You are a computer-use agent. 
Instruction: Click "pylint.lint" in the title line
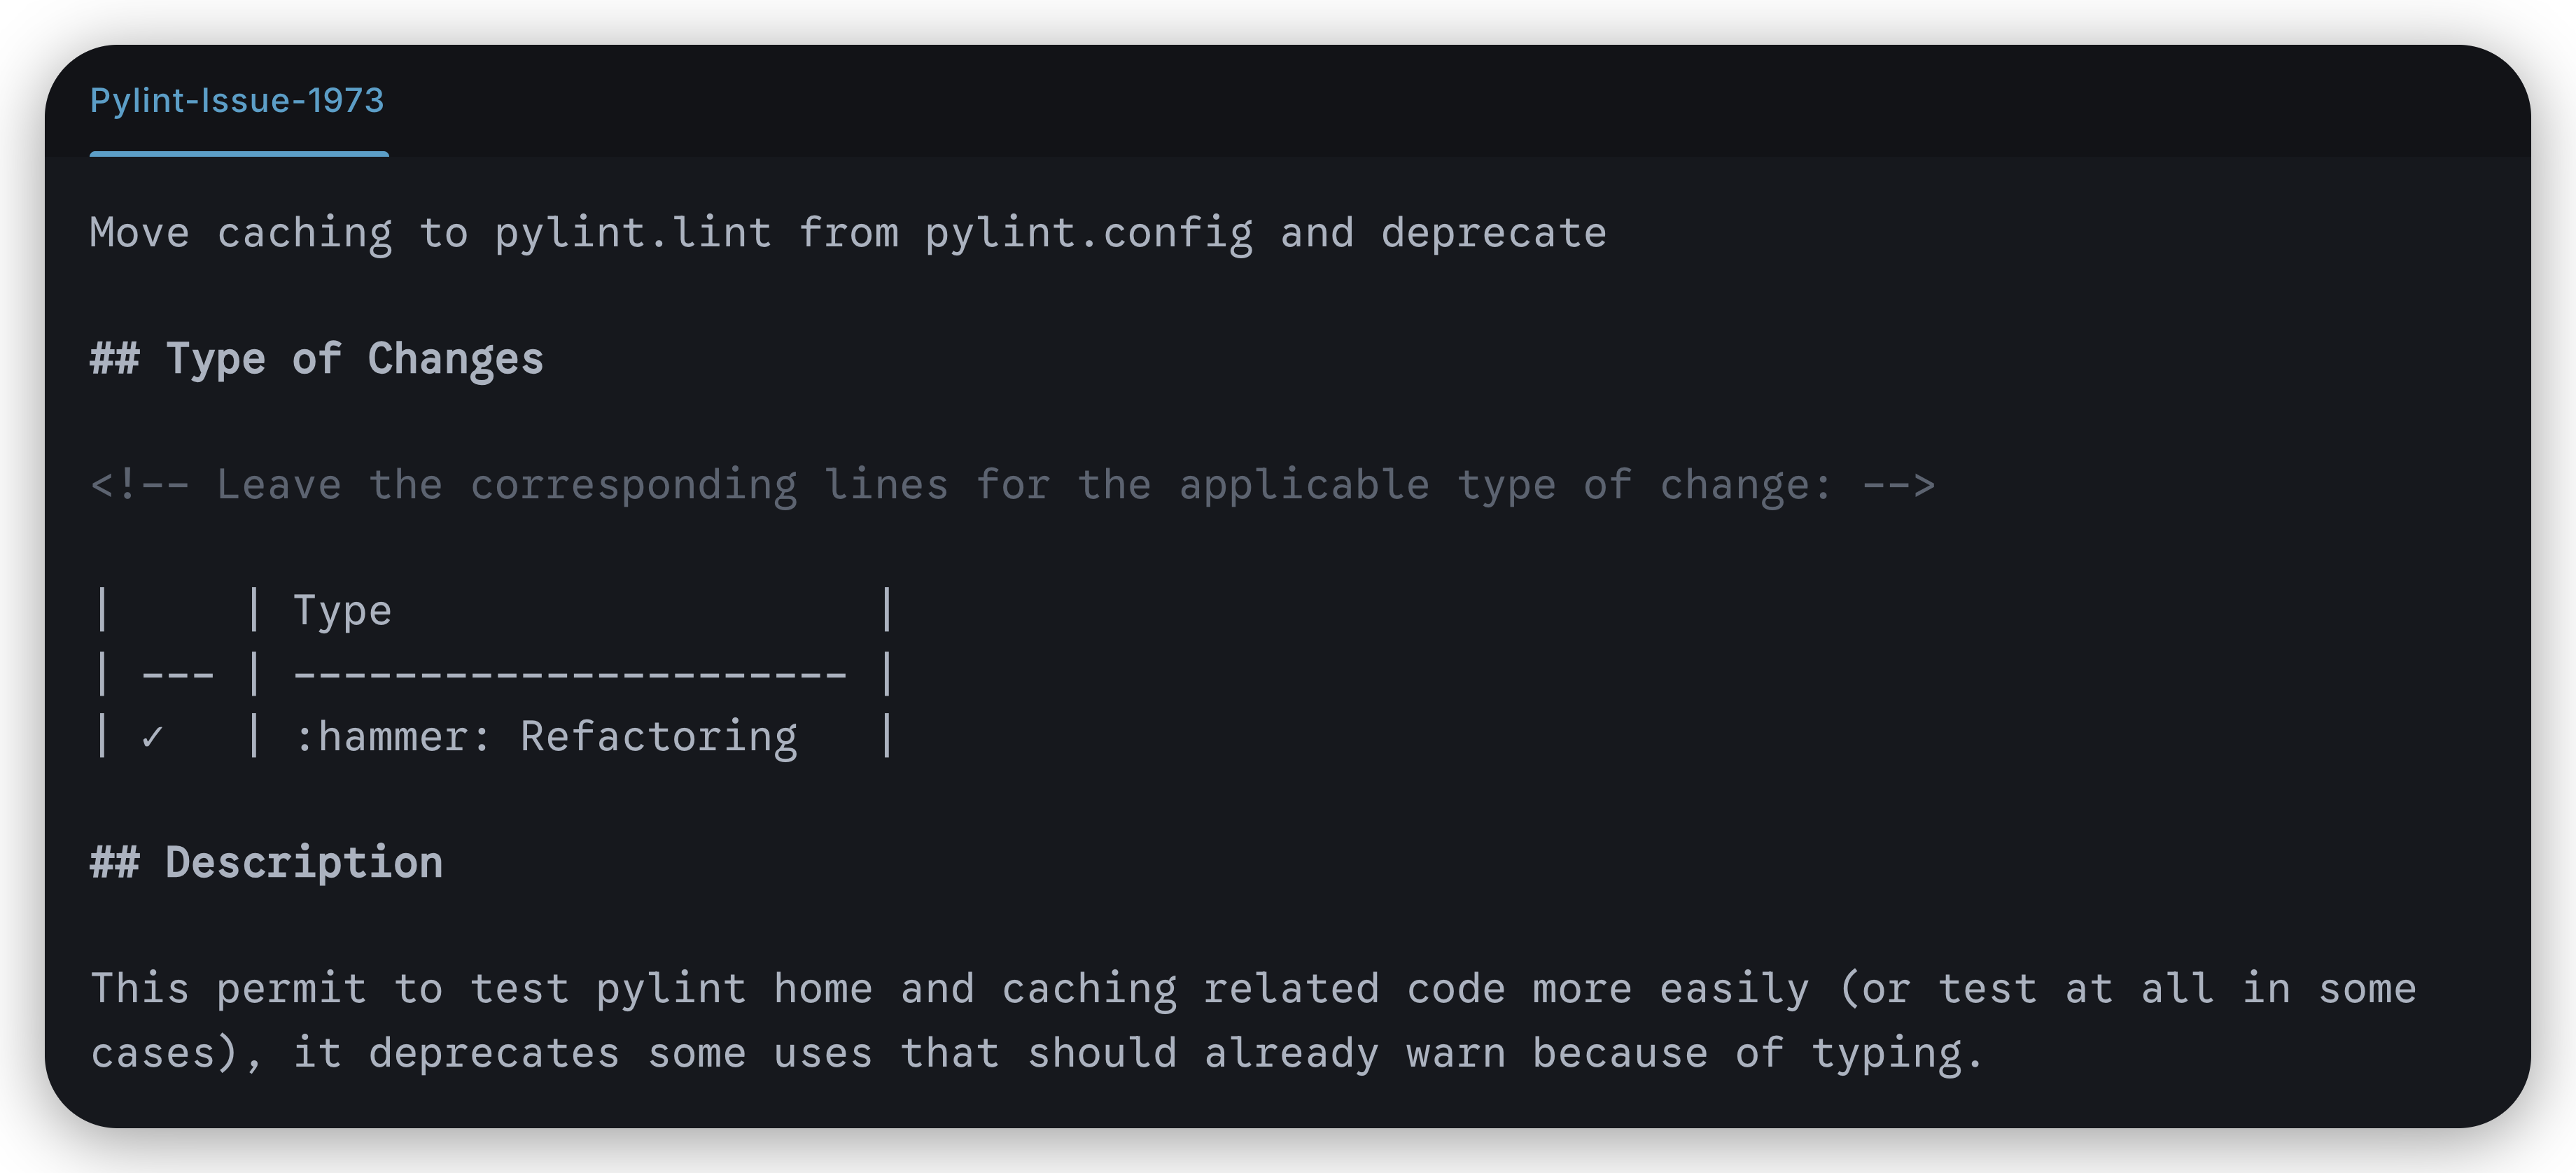632,233
